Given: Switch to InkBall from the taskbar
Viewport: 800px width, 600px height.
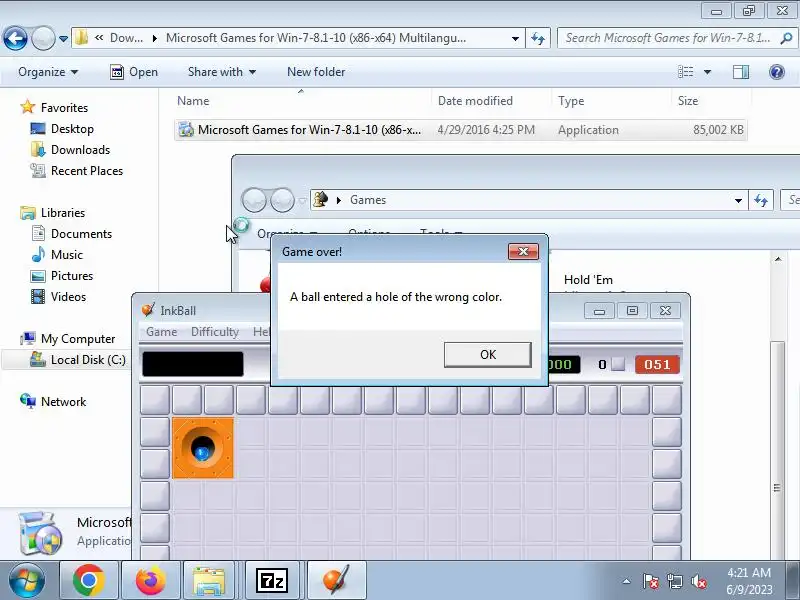Looking at the screenshot, I should point(336,580).
